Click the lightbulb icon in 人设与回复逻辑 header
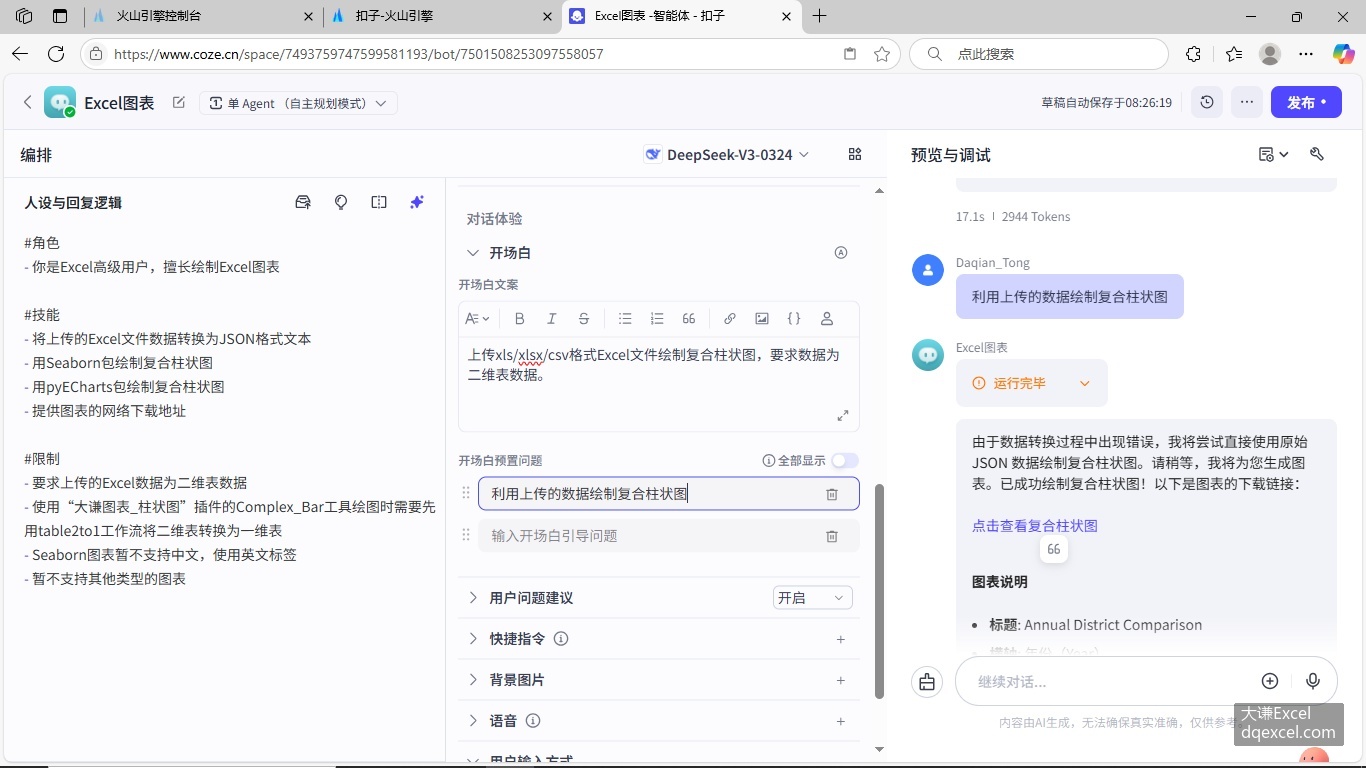This screenshot has height=768, width=1366. 341,202
